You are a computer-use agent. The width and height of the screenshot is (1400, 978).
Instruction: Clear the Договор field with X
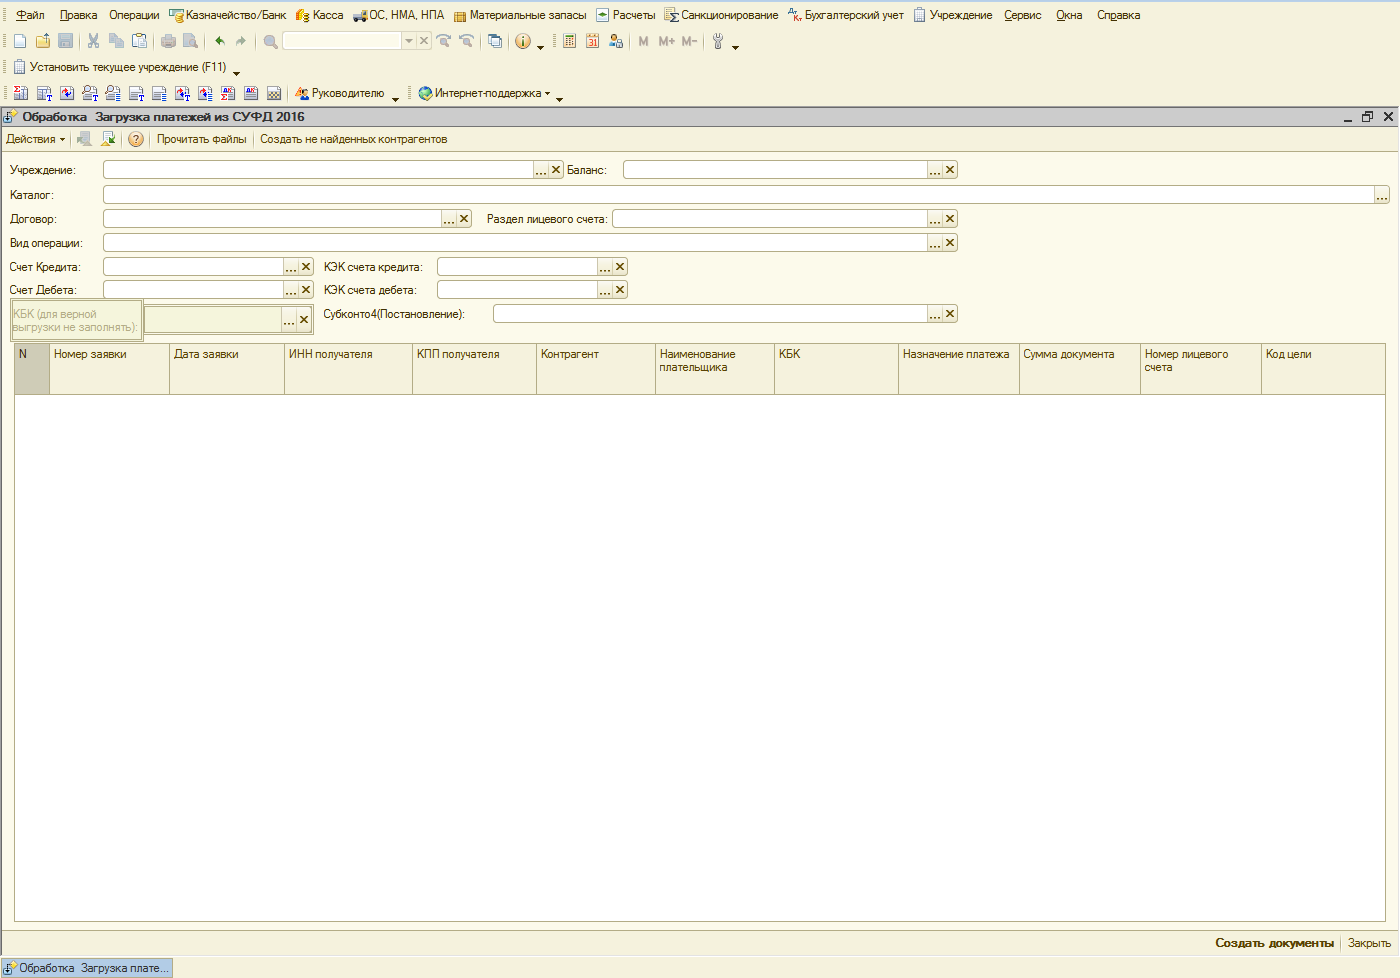[x=464, y=219]
